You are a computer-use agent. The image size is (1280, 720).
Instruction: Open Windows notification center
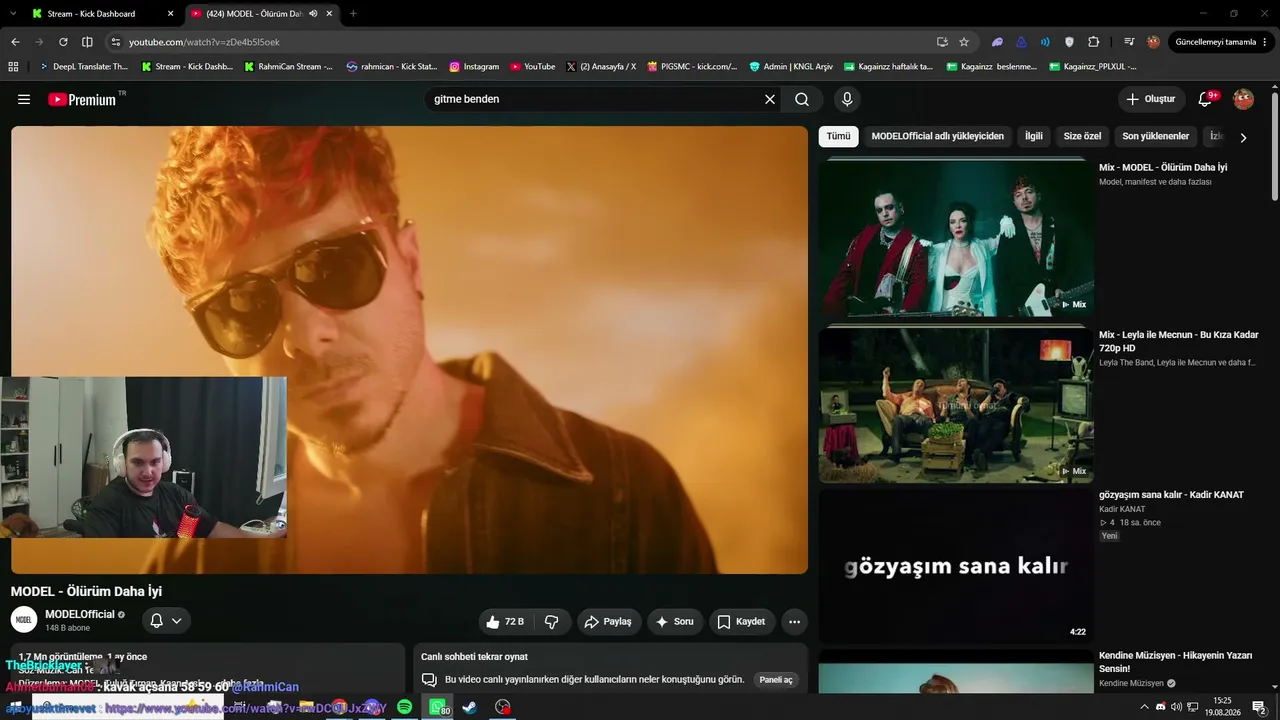[1259, 707]
